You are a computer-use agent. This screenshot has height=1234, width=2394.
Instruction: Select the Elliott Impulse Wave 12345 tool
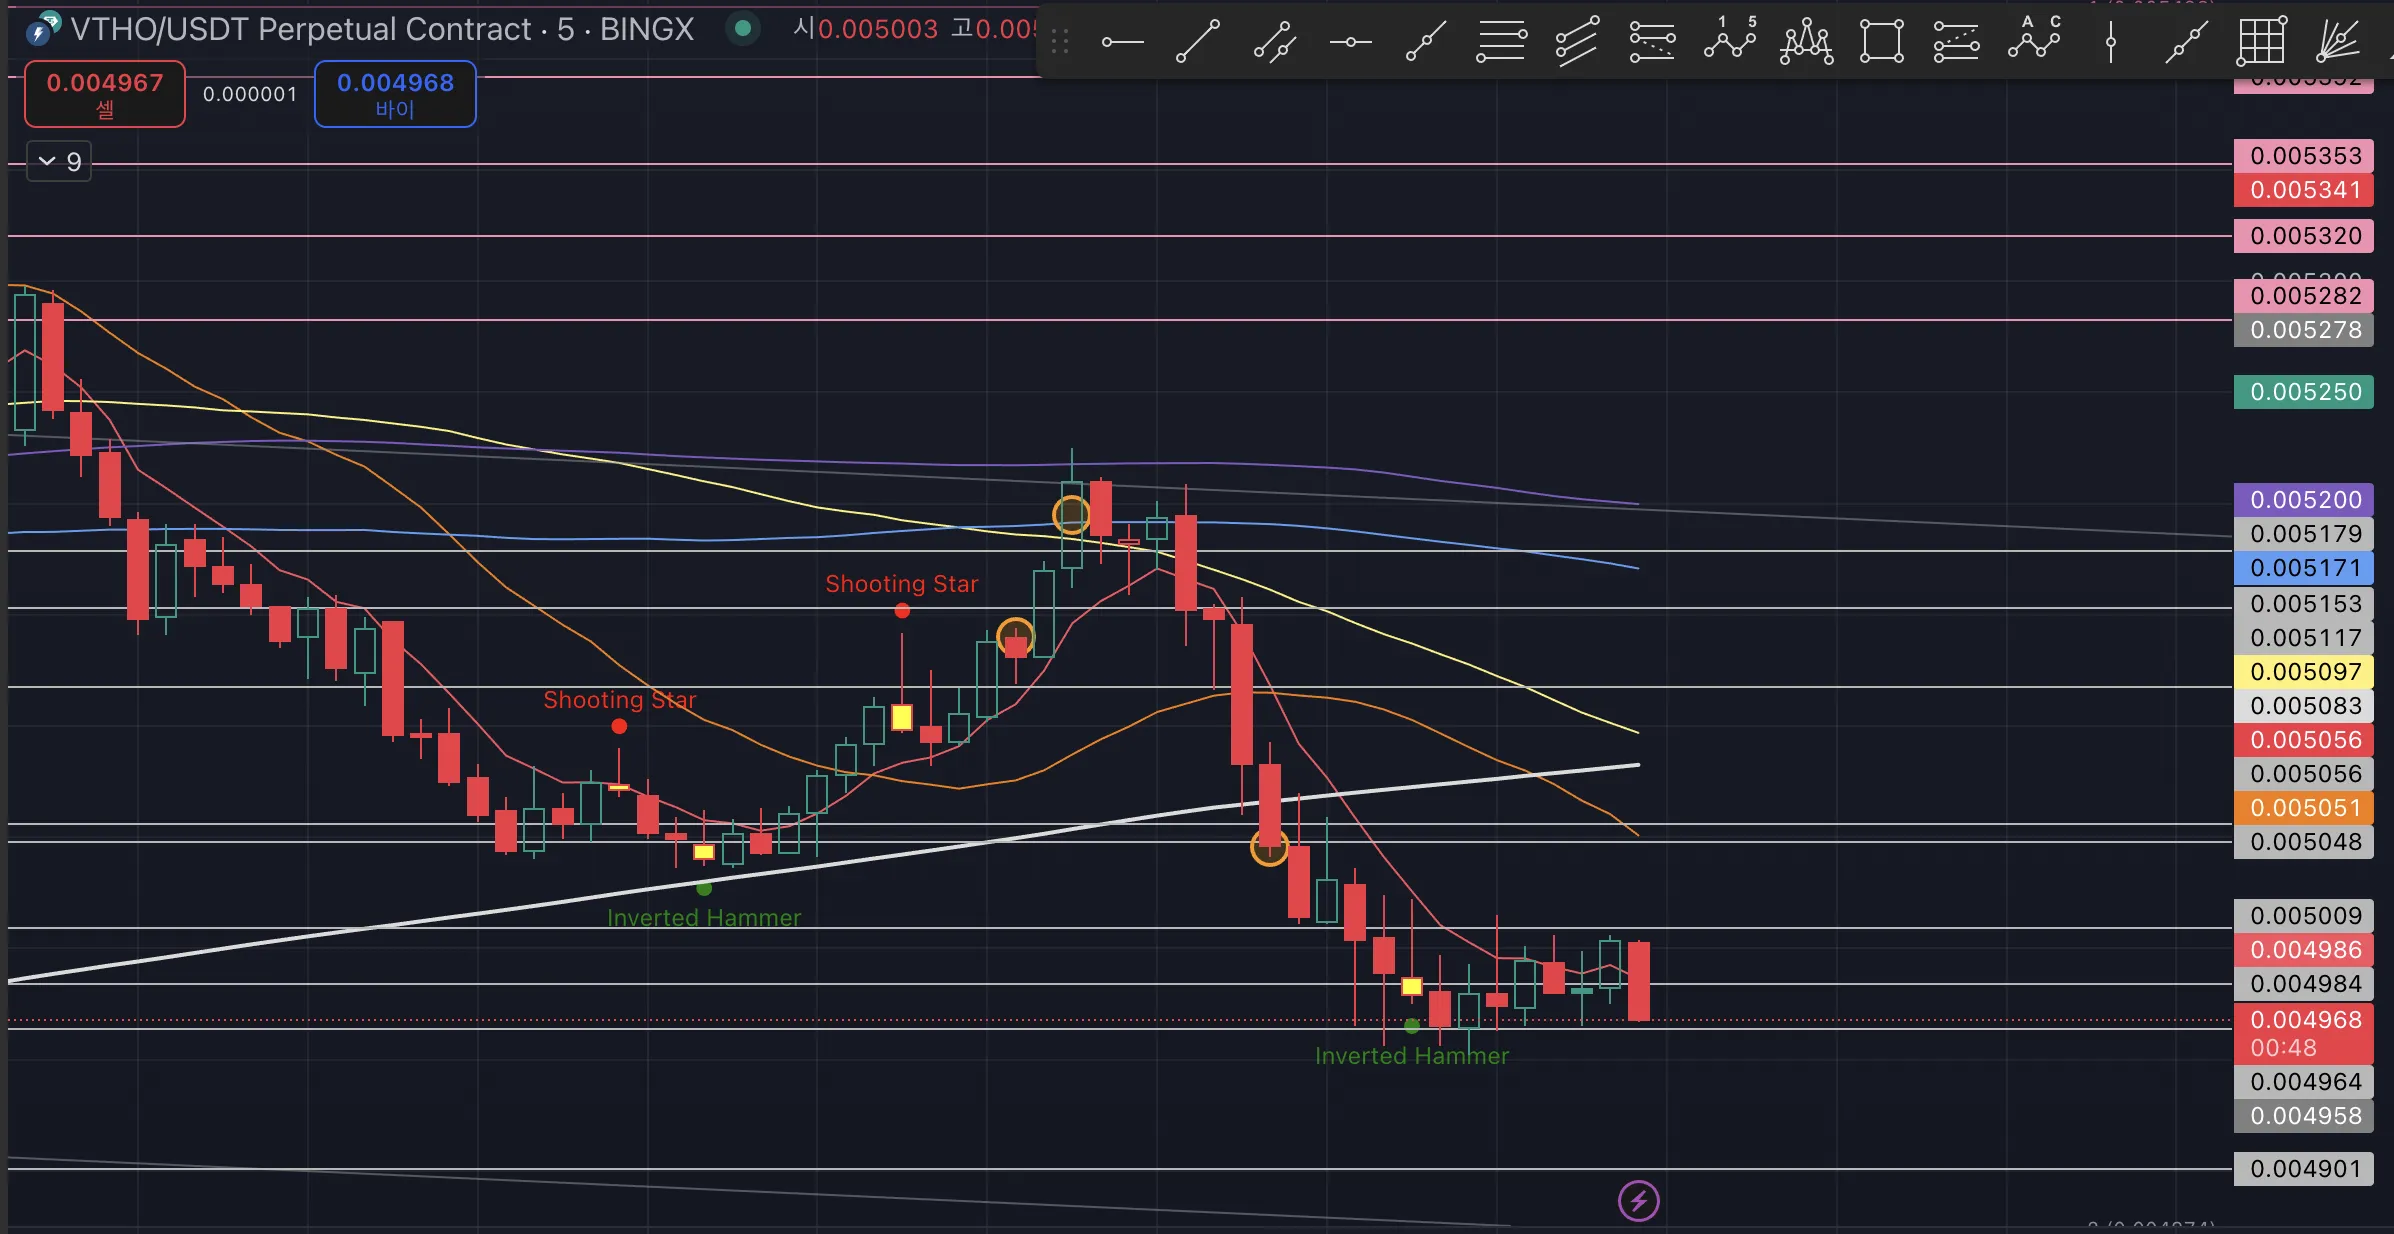tap(1730, 42)
